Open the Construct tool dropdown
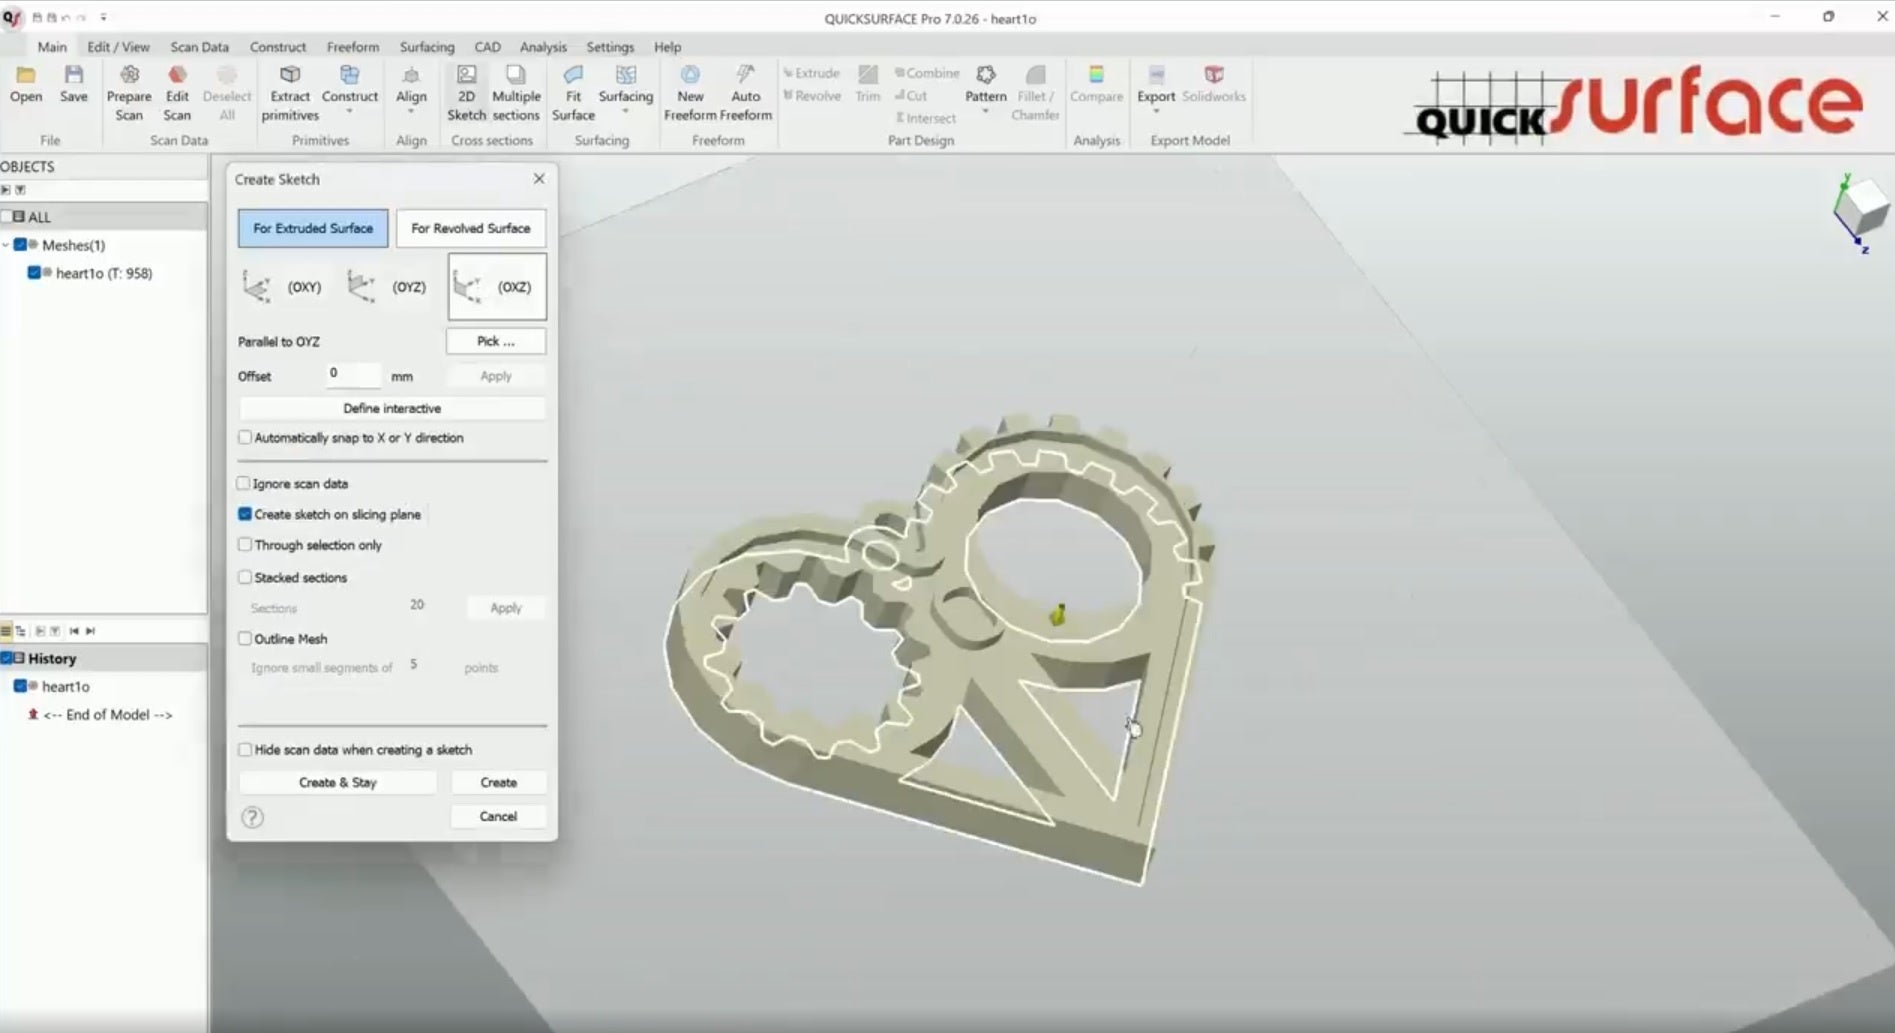The width and height of the screenshot is (1895, 1033). 350,112
